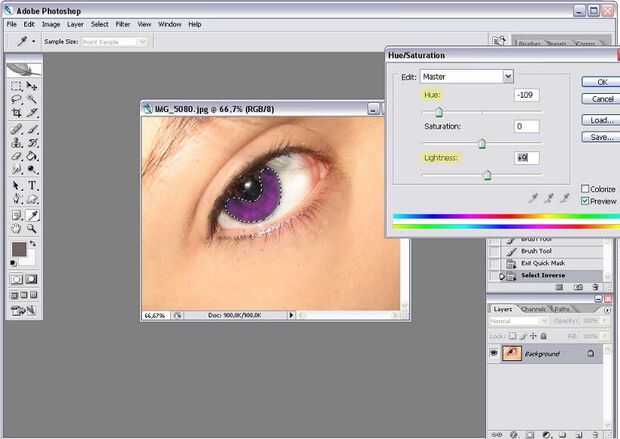The width and height of the screenshot is (620, 439).
Task: Select the Clone Stamp tool
Action: (x=16, y=143)
